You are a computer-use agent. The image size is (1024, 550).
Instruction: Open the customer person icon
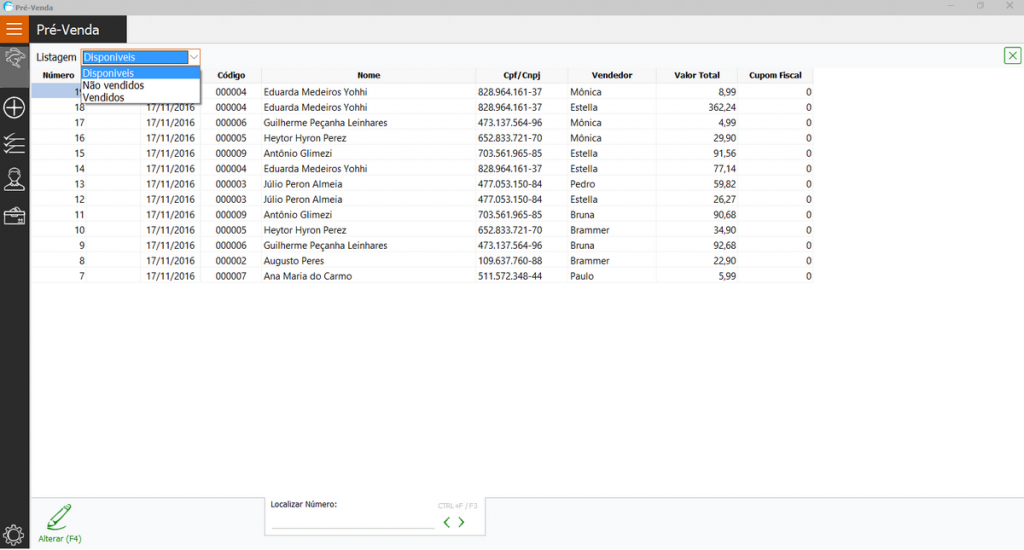click(14, 179)
